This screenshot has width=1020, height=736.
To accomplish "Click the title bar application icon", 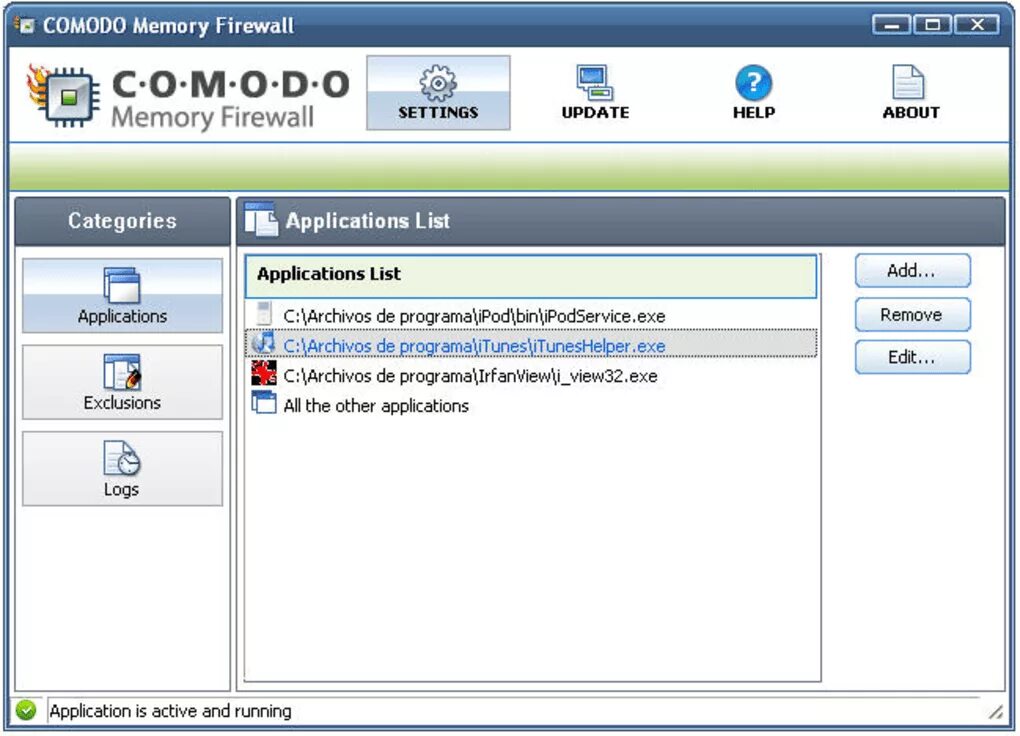I will click(25, 25).
